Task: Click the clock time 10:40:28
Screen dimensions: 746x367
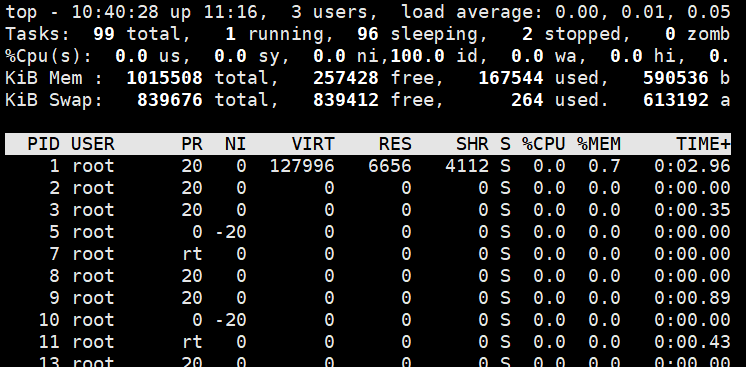Action: (115, 12)
